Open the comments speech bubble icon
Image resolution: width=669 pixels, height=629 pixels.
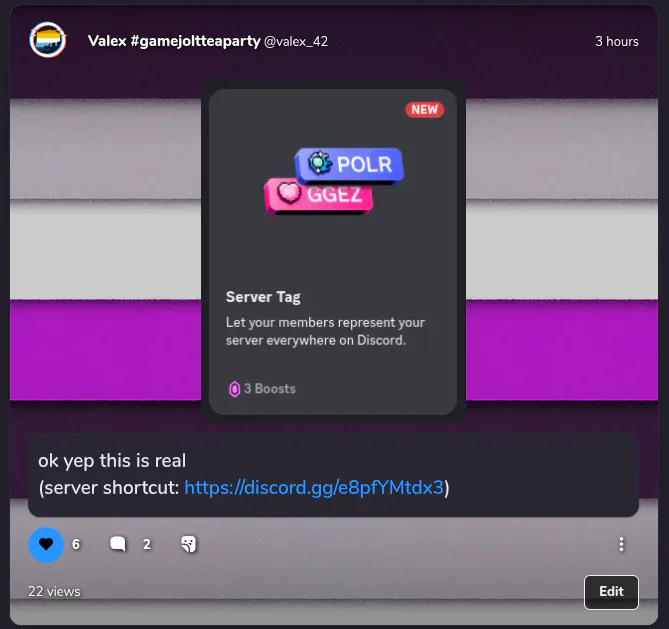(118, 544)
